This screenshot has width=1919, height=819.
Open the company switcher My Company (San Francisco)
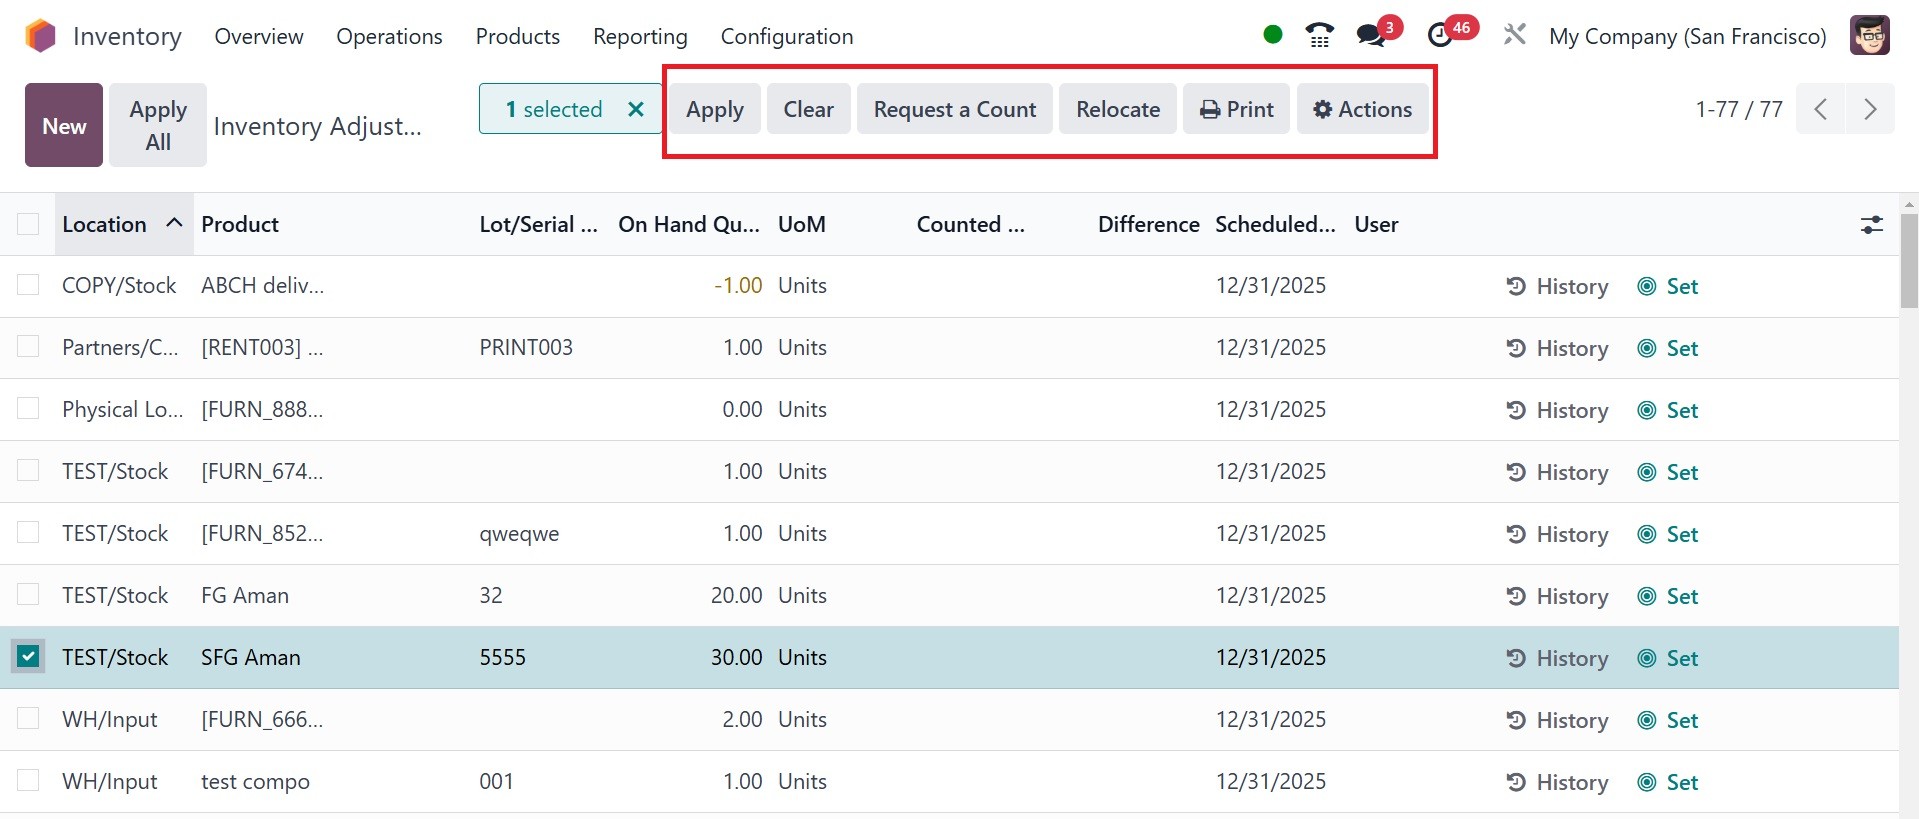point(1687,37)
